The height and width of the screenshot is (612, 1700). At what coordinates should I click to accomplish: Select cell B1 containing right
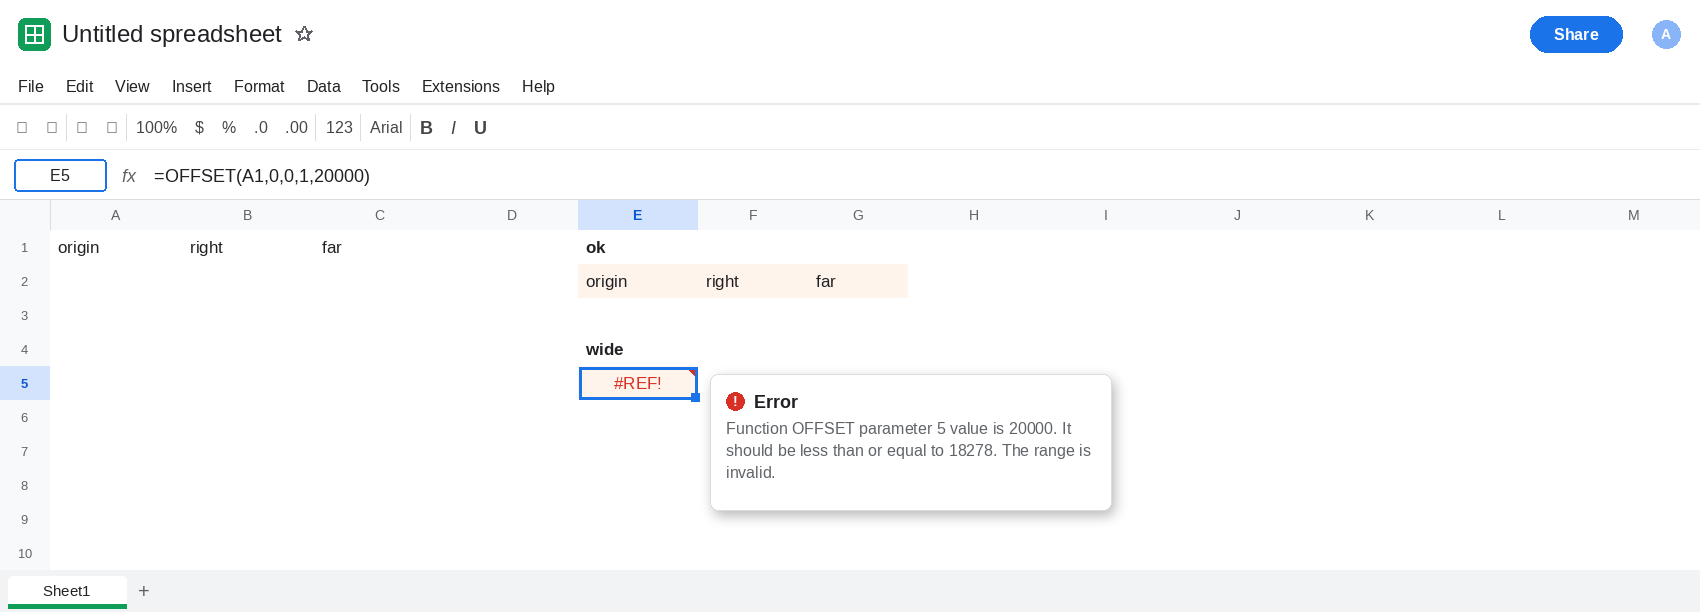(248, 247)
